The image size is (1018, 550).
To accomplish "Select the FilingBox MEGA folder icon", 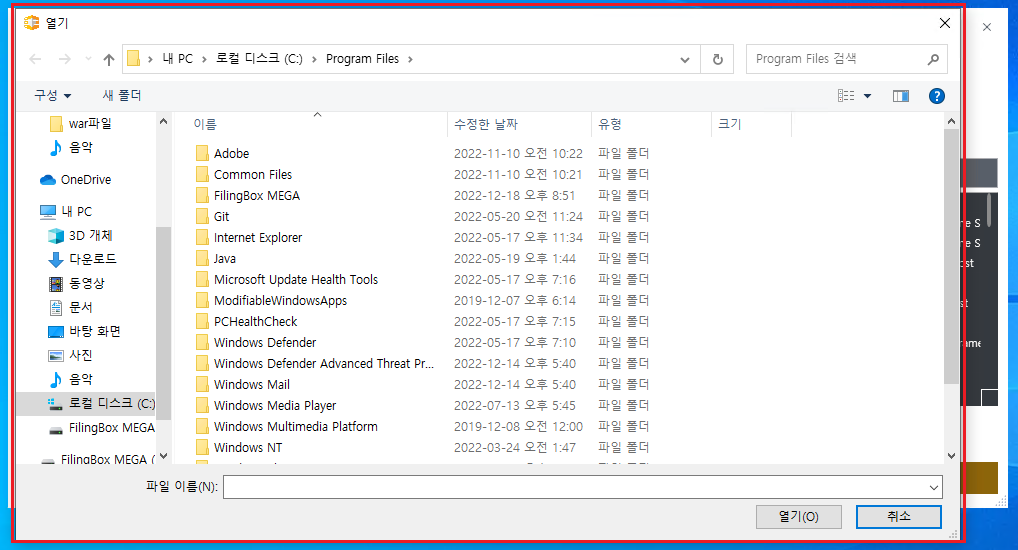I will pyautogui.click(x=202, y=195).
